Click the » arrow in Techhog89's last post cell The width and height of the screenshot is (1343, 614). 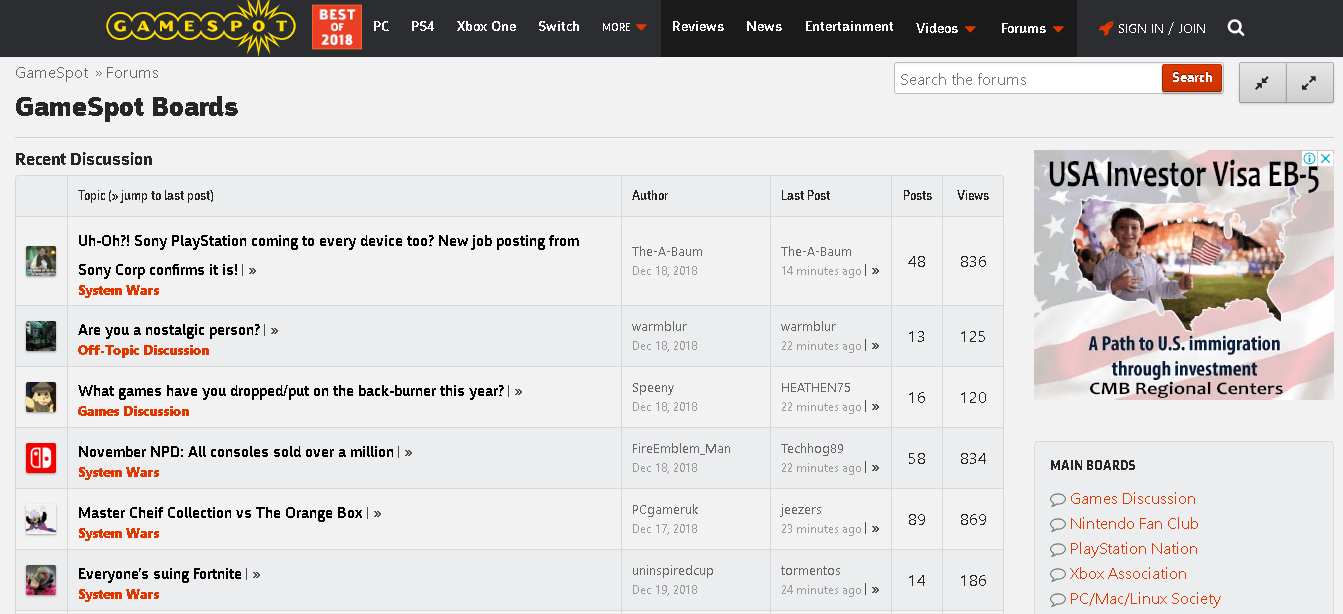coord(876,468)
